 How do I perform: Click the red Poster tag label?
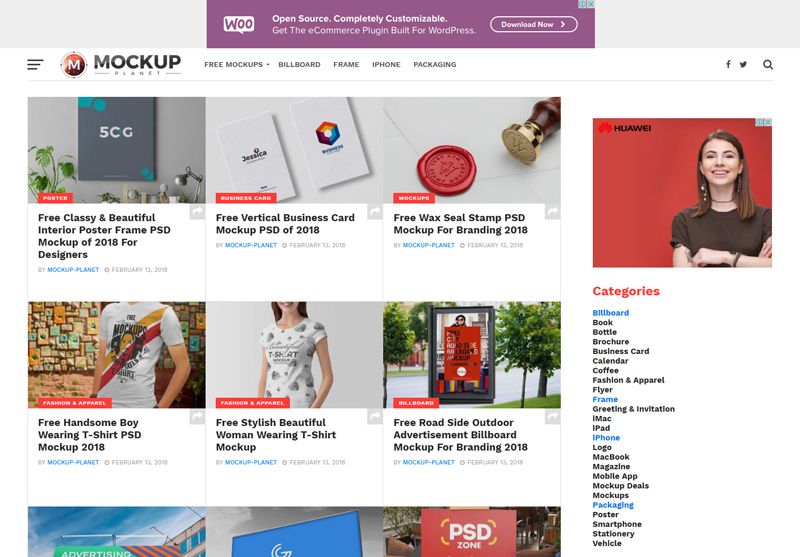click(x=56, y=198)
